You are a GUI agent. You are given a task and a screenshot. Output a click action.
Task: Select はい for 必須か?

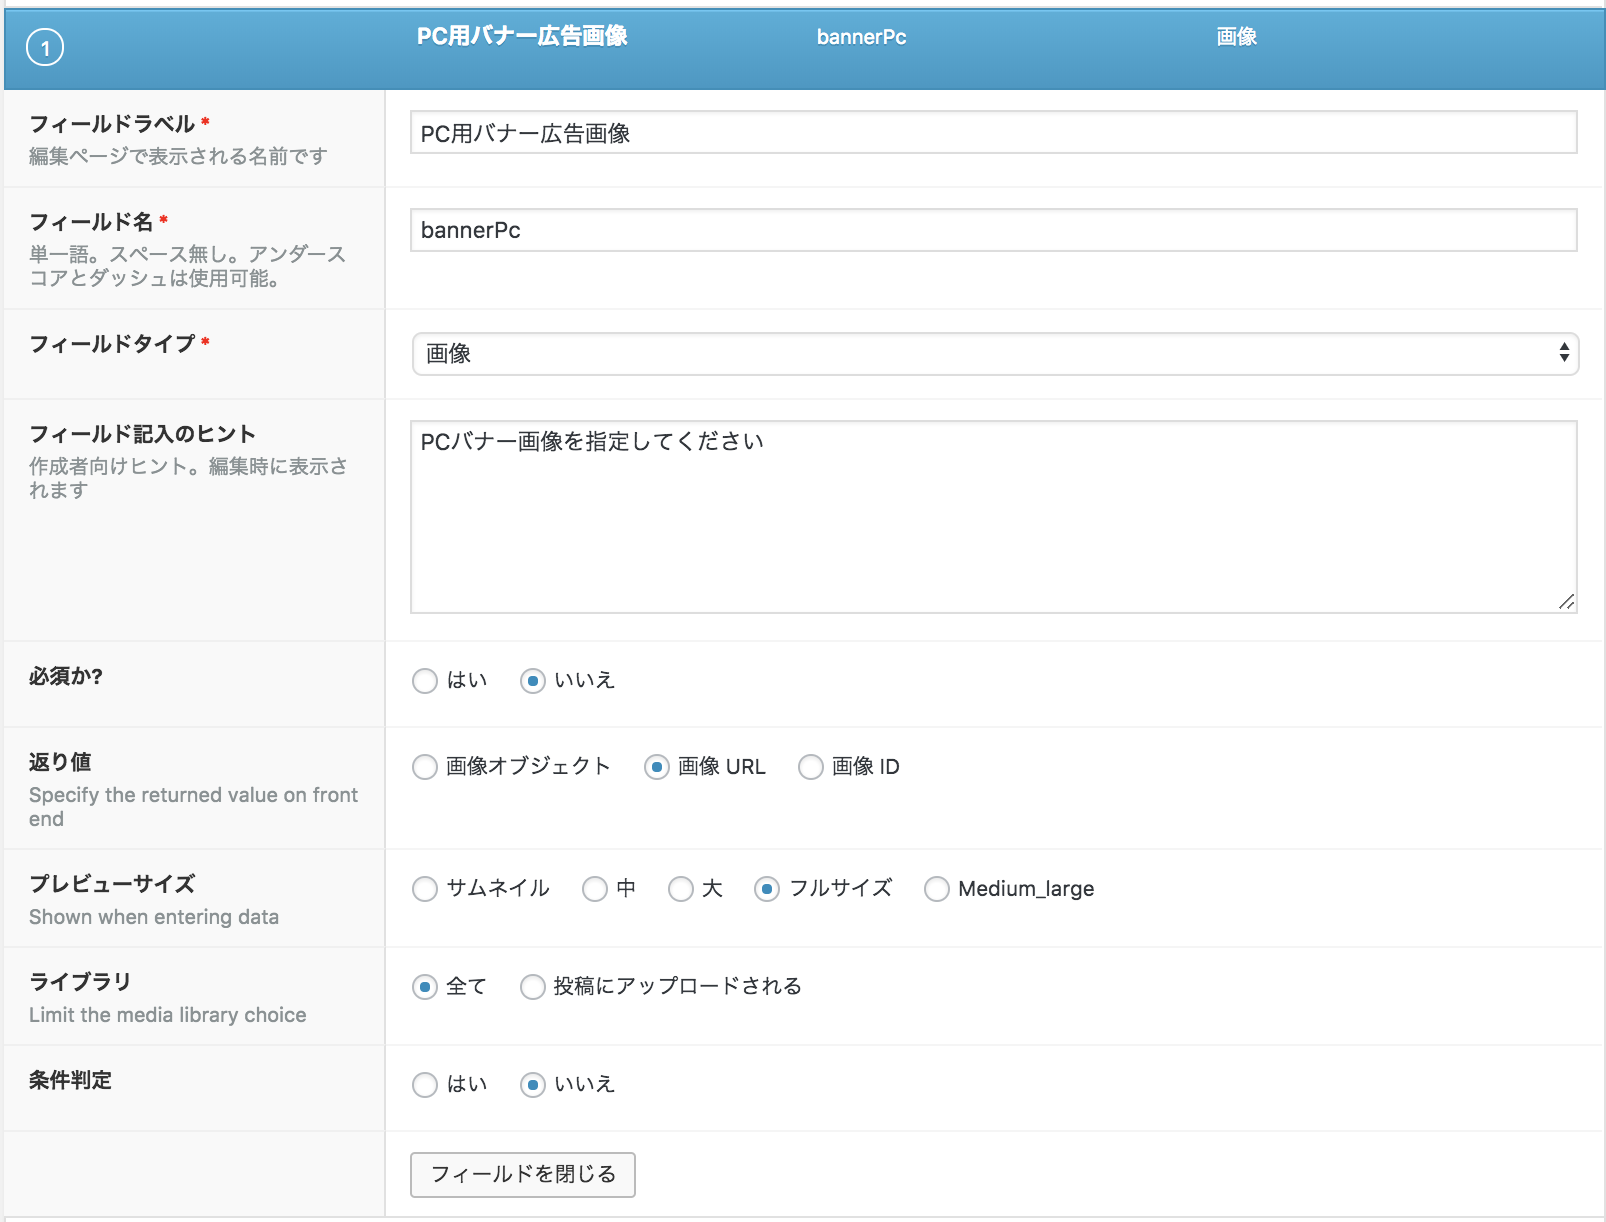click(x=425, y=681)
